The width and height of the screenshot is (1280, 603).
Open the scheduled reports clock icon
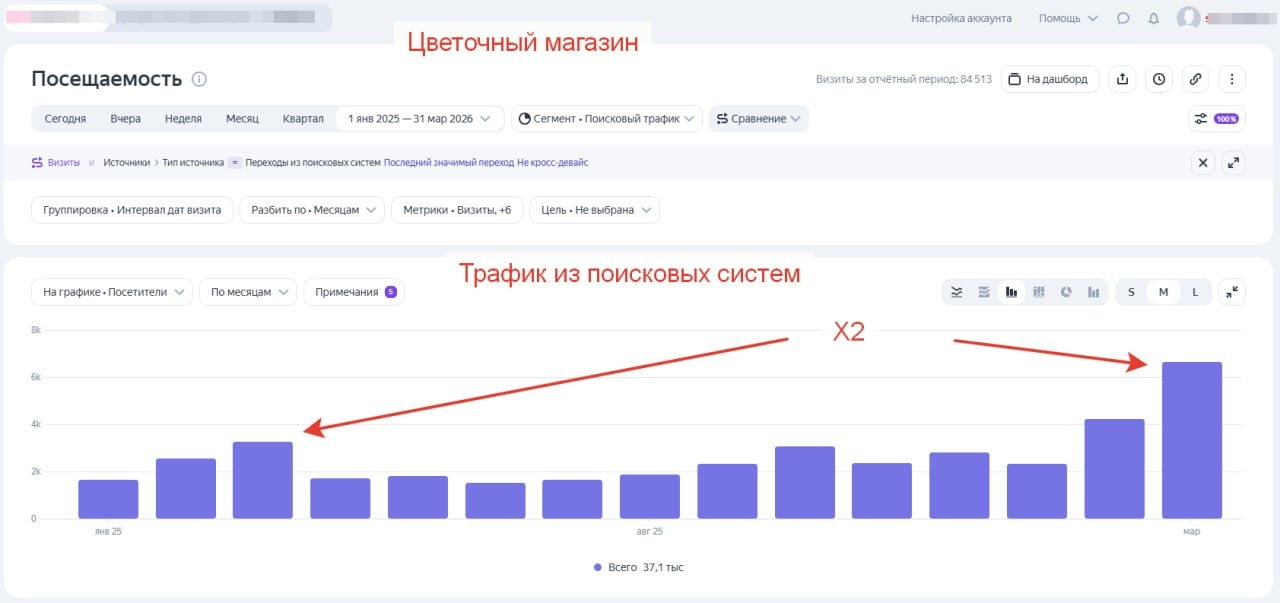pos(1158,79)
